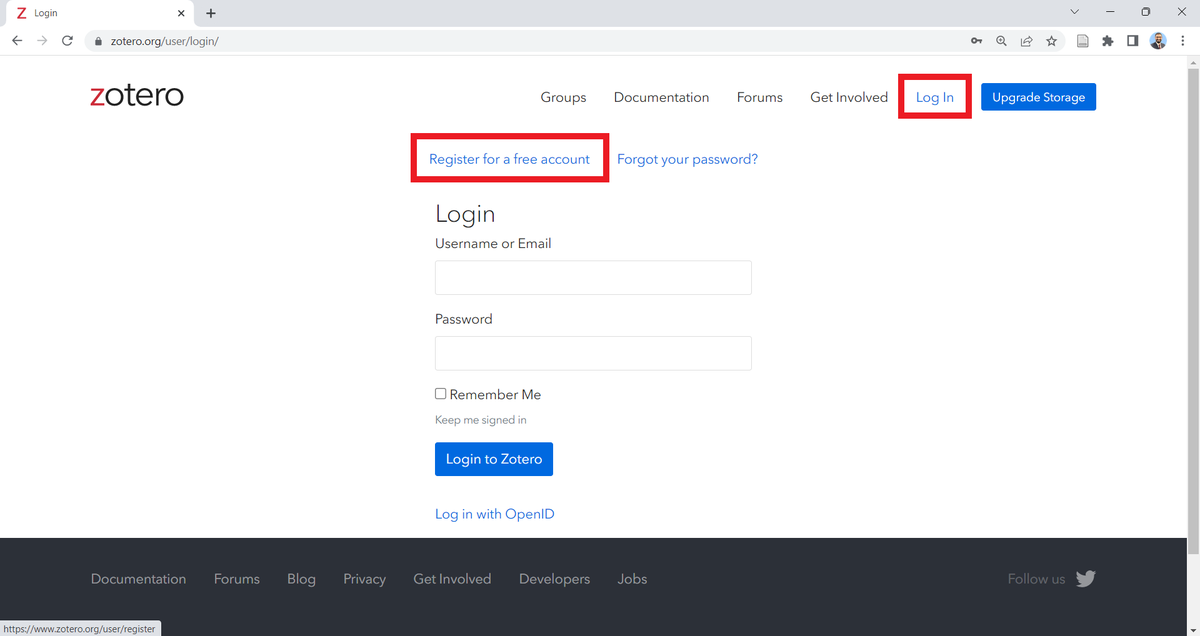The image size is (1200, 636).
Task: Open the tab search chevron
Action: tap(1075, 12)
